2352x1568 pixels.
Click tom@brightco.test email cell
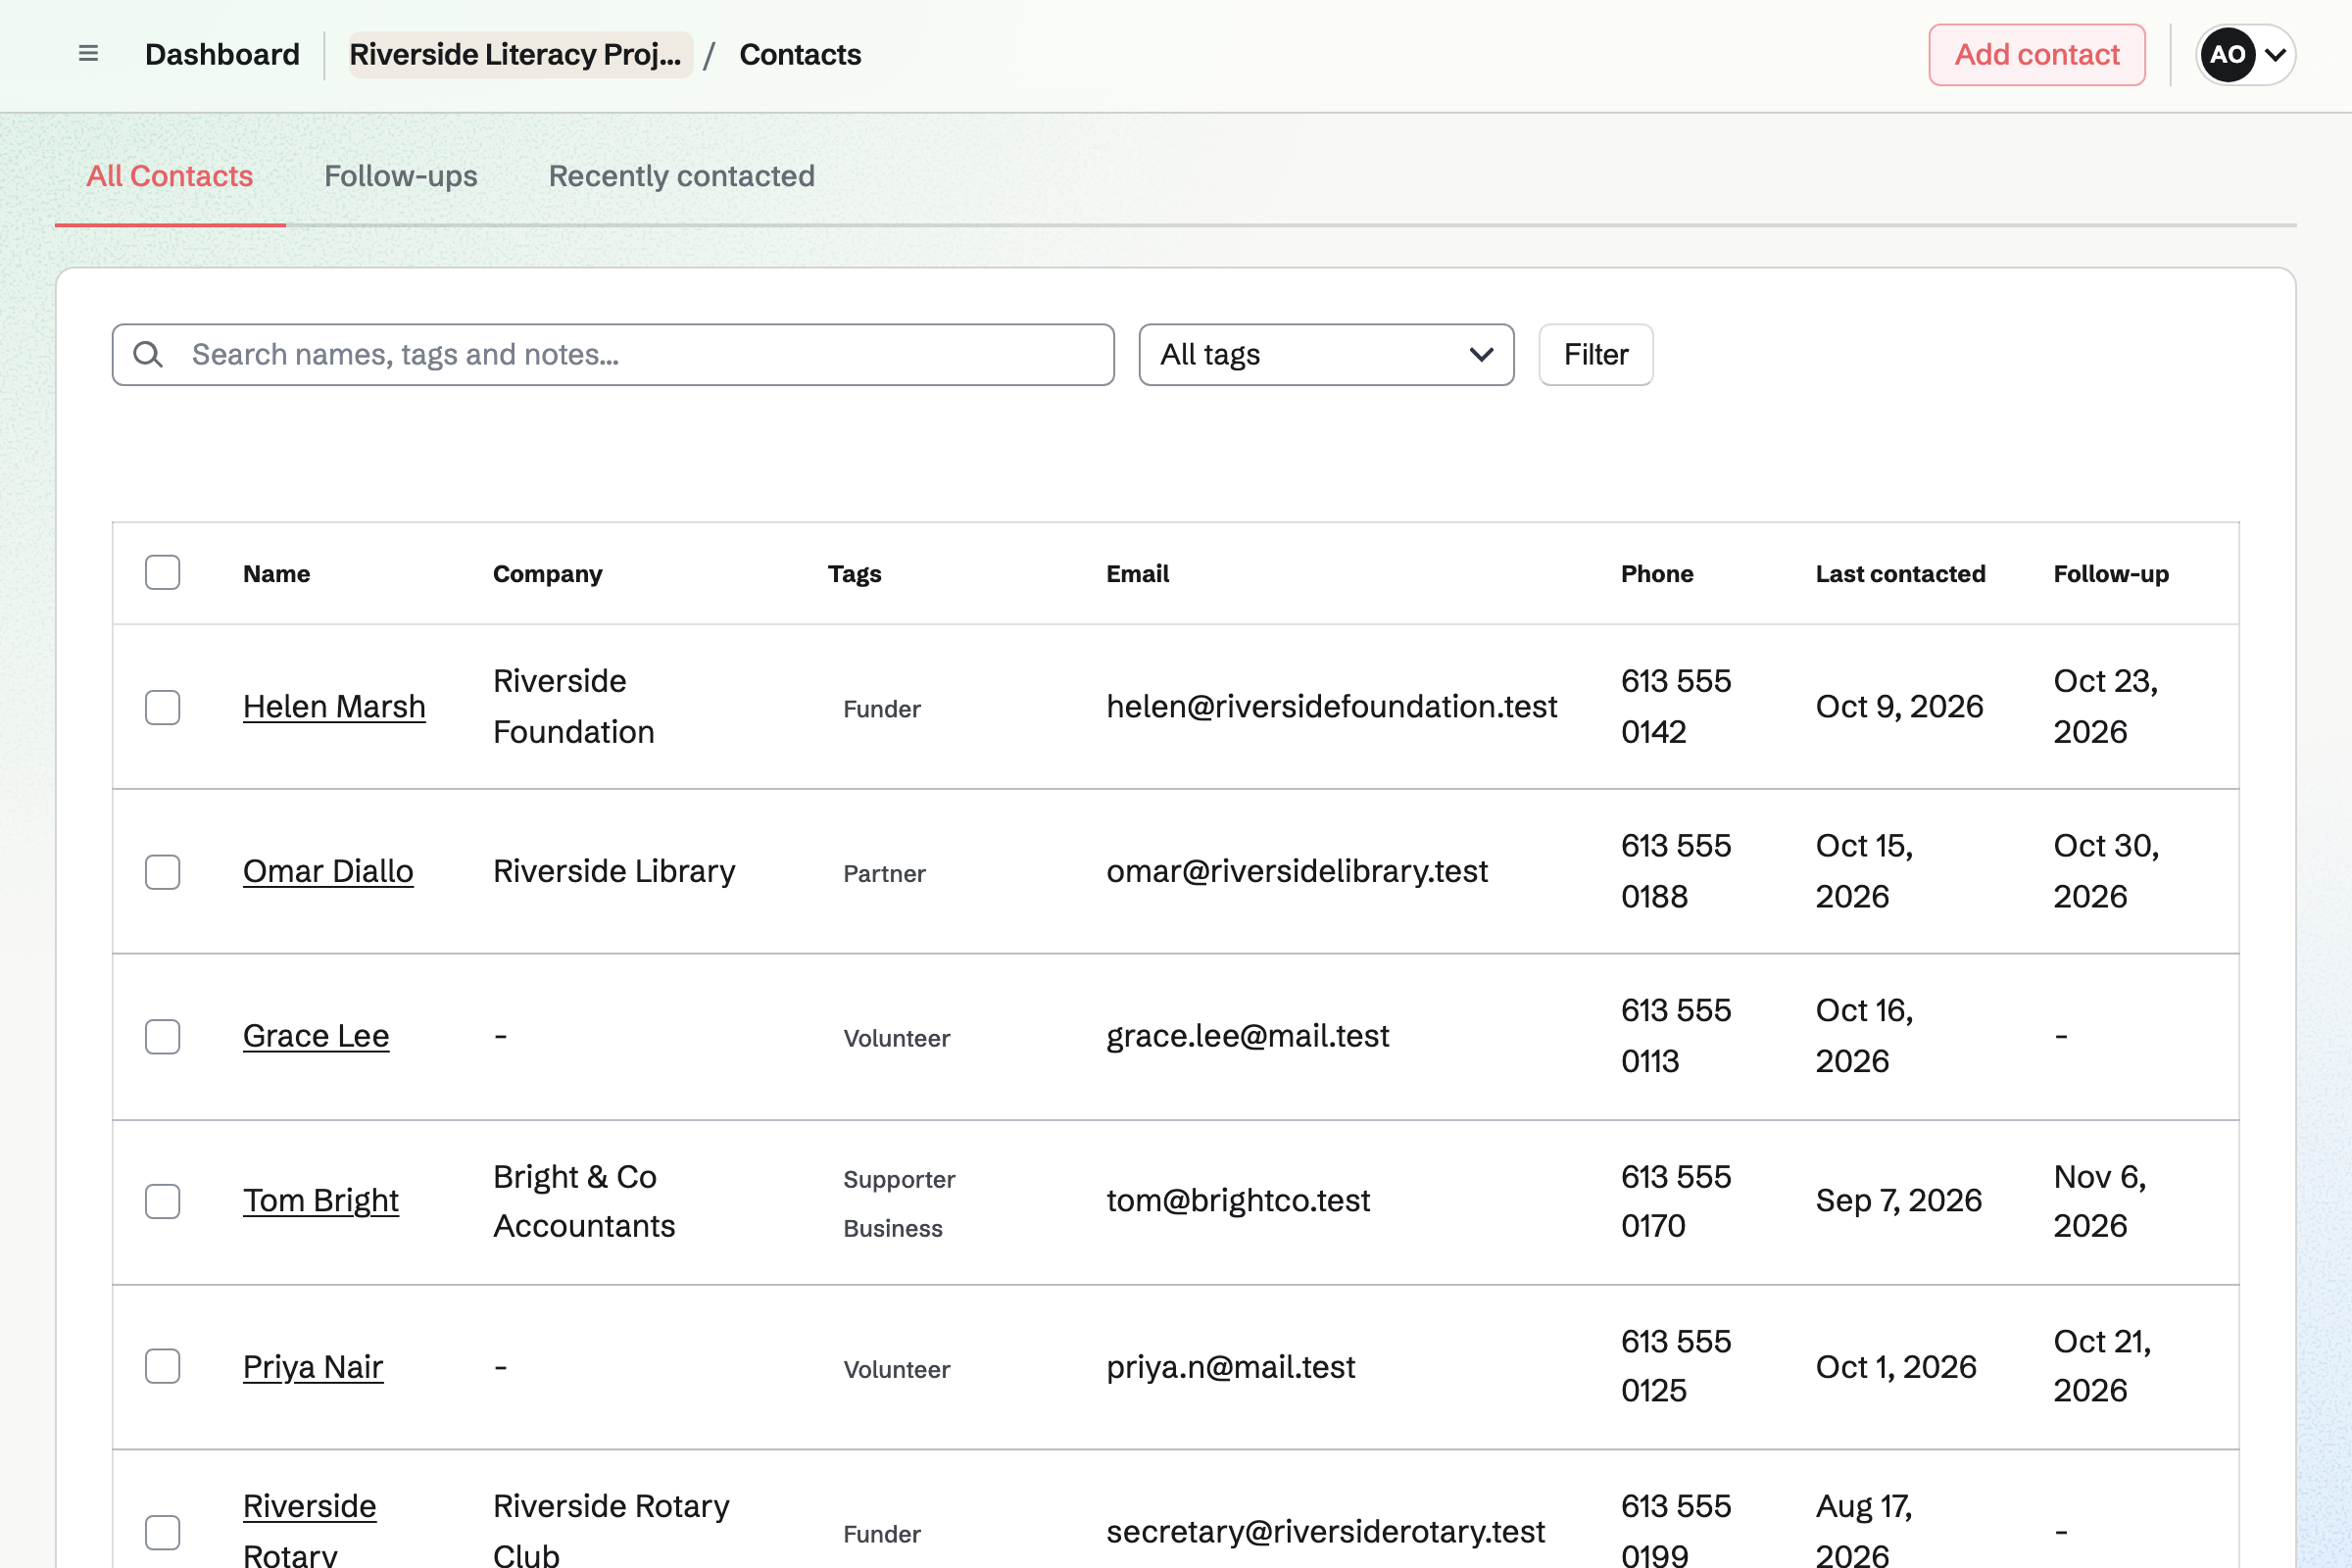click(x=1238, y=1201)
